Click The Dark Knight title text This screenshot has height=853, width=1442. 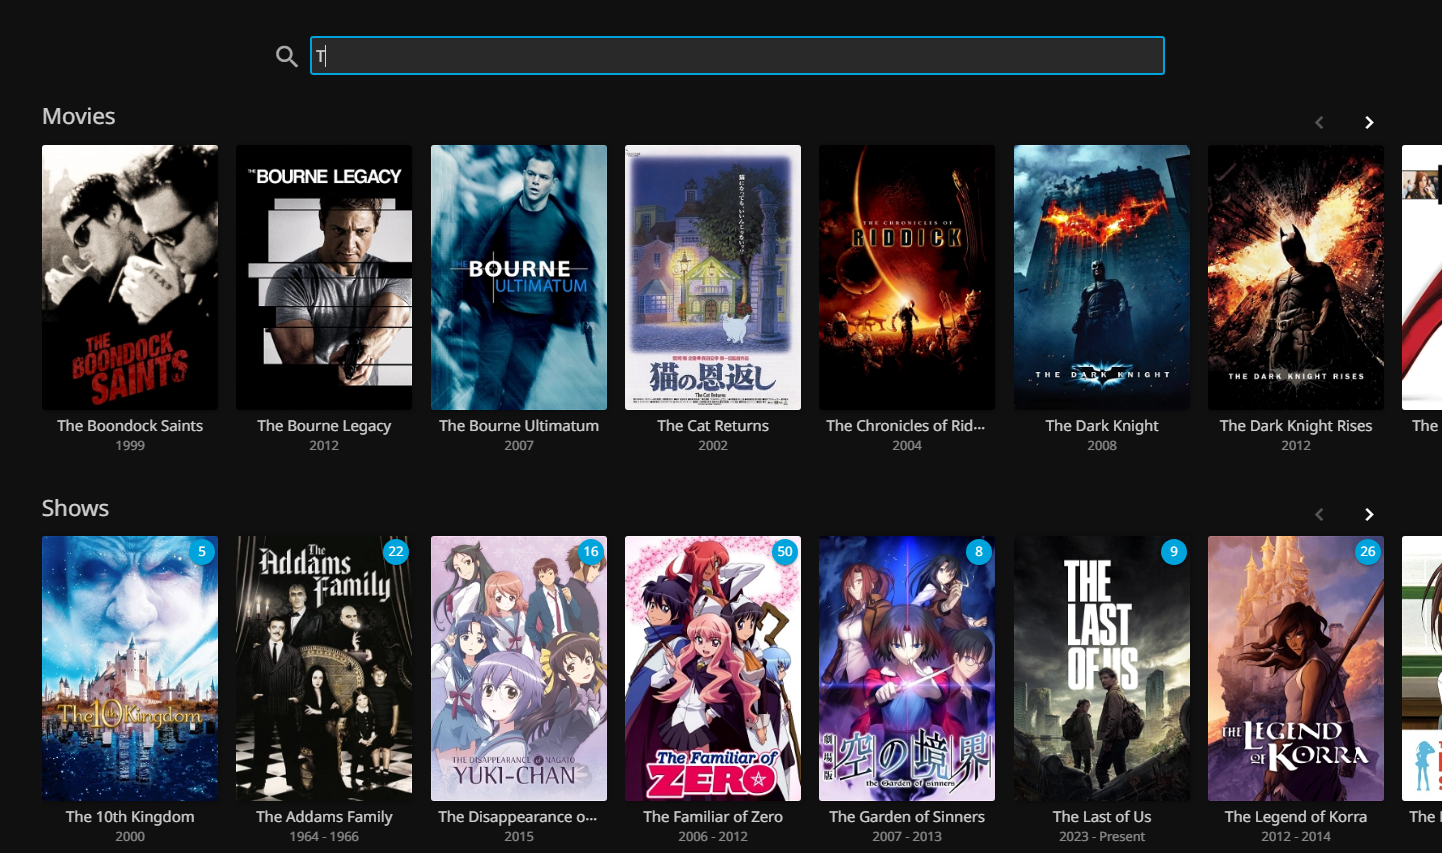pyautogui.click(x=1102, y=425)
